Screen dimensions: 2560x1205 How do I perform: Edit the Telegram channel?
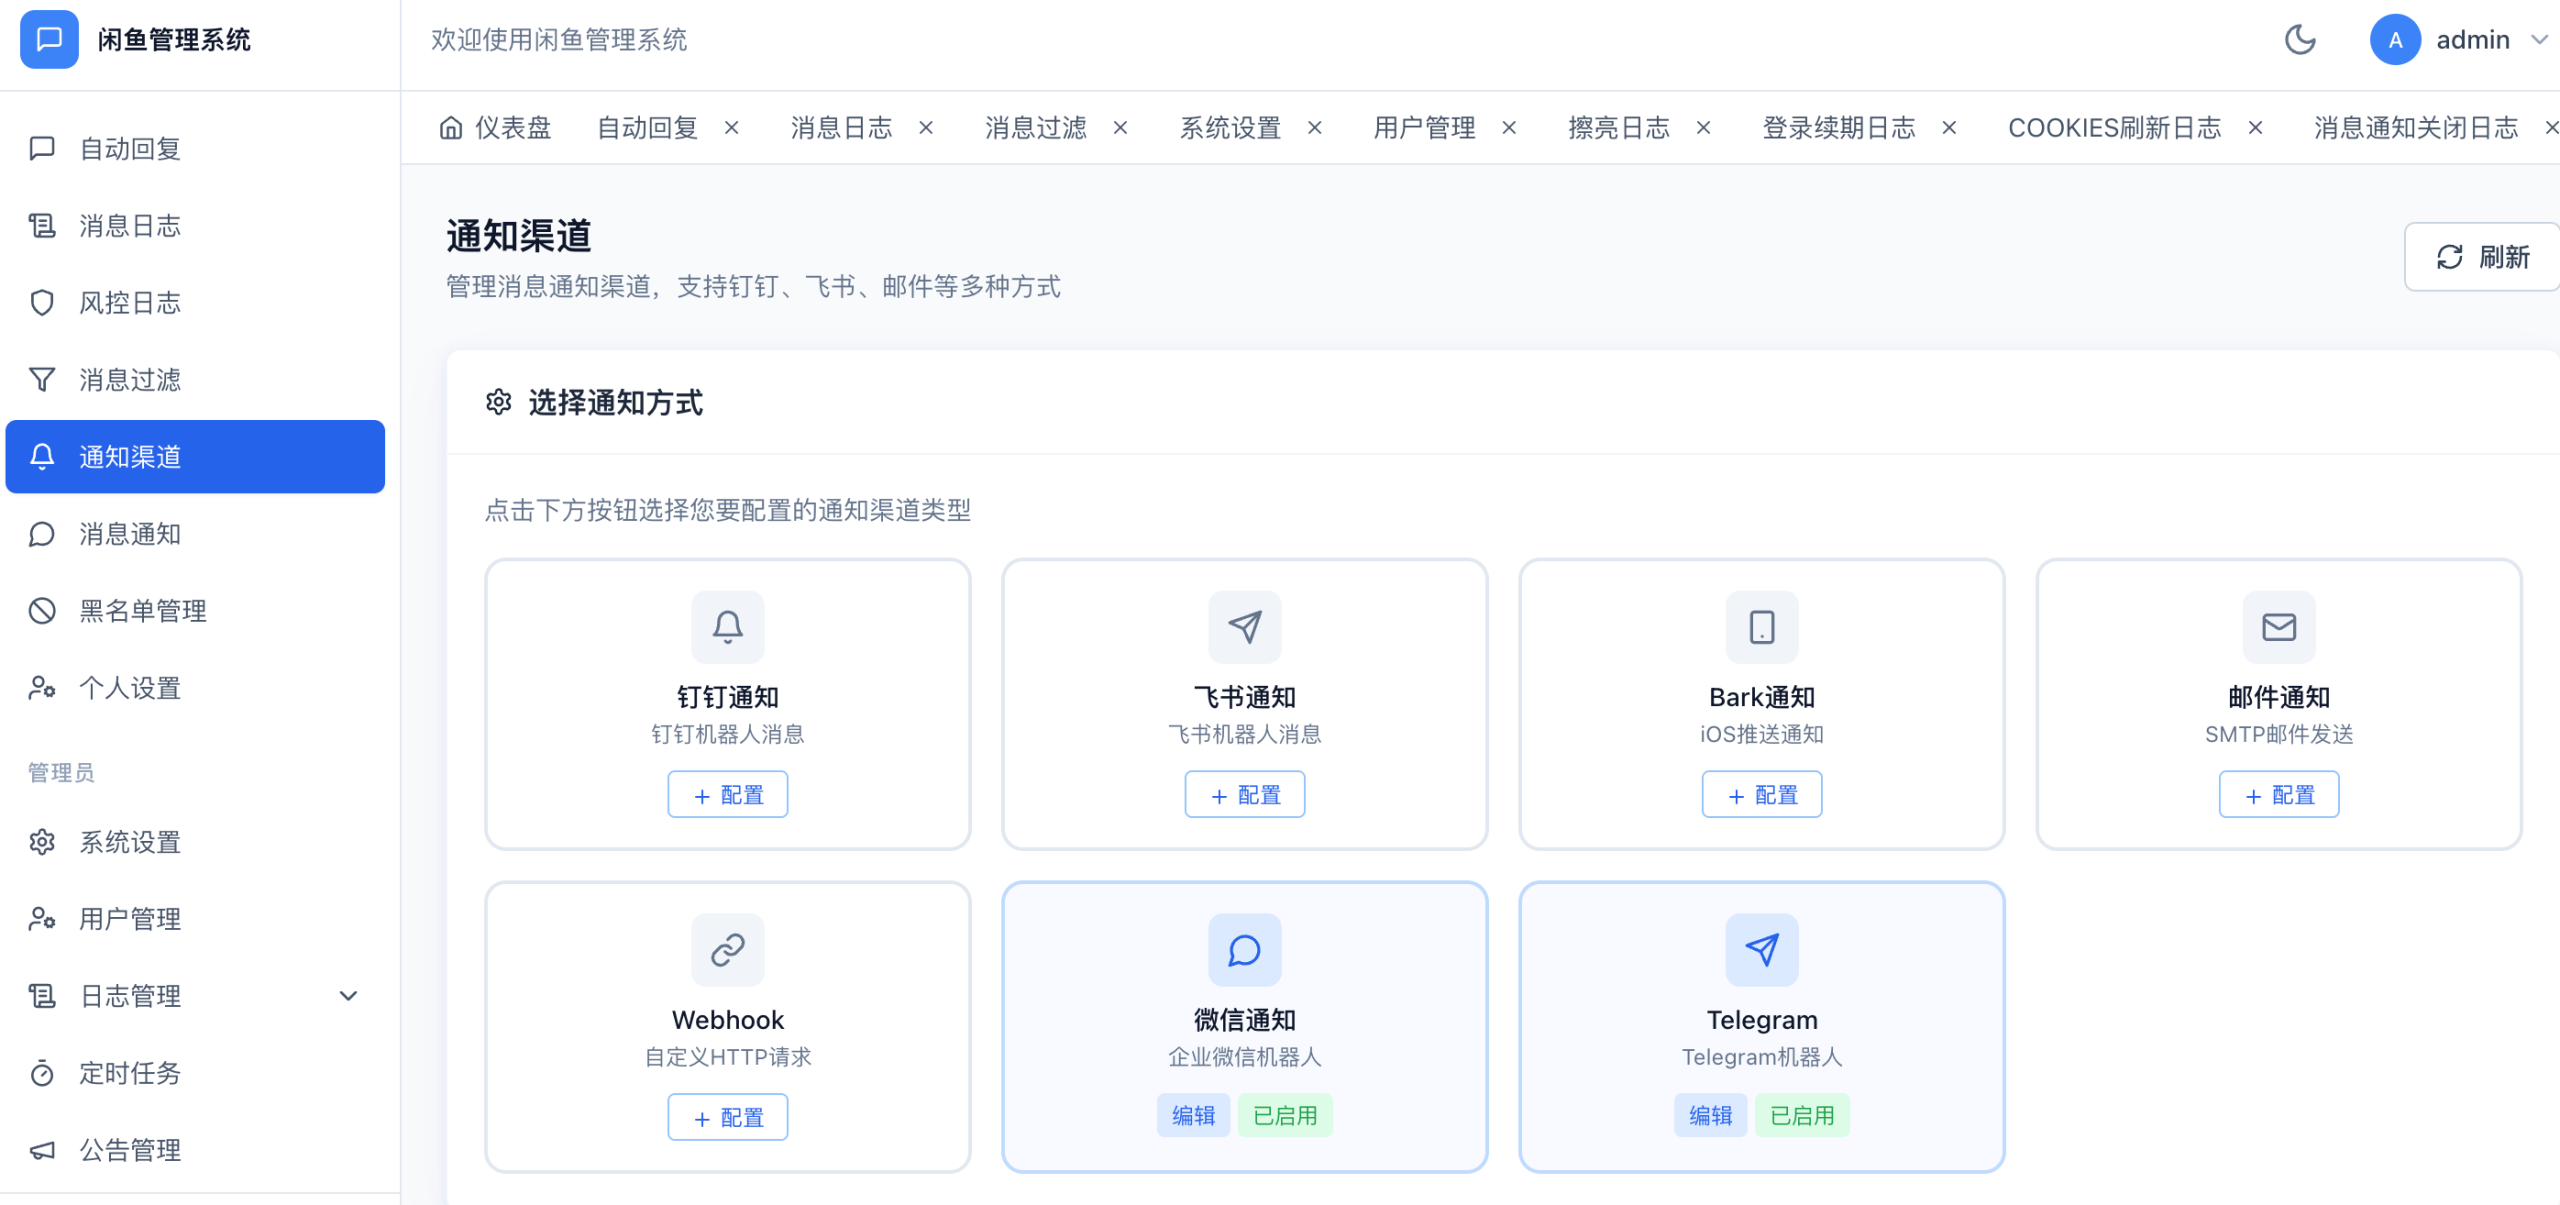pos(1711,1115)
